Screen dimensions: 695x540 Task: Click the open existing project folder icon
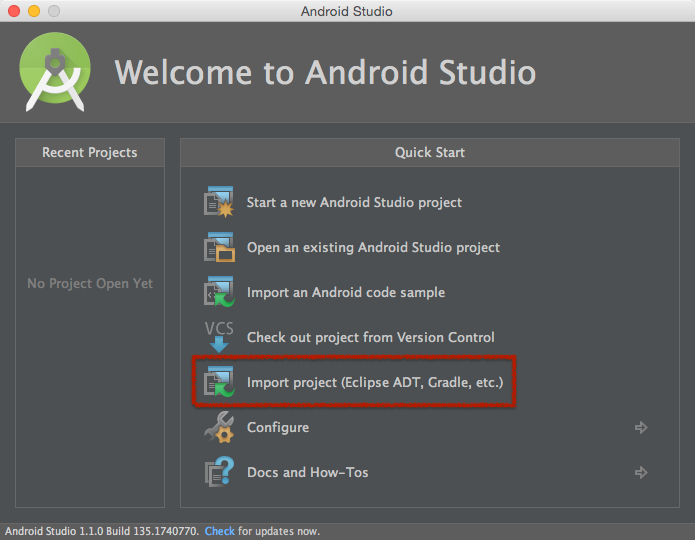point(219,247)
